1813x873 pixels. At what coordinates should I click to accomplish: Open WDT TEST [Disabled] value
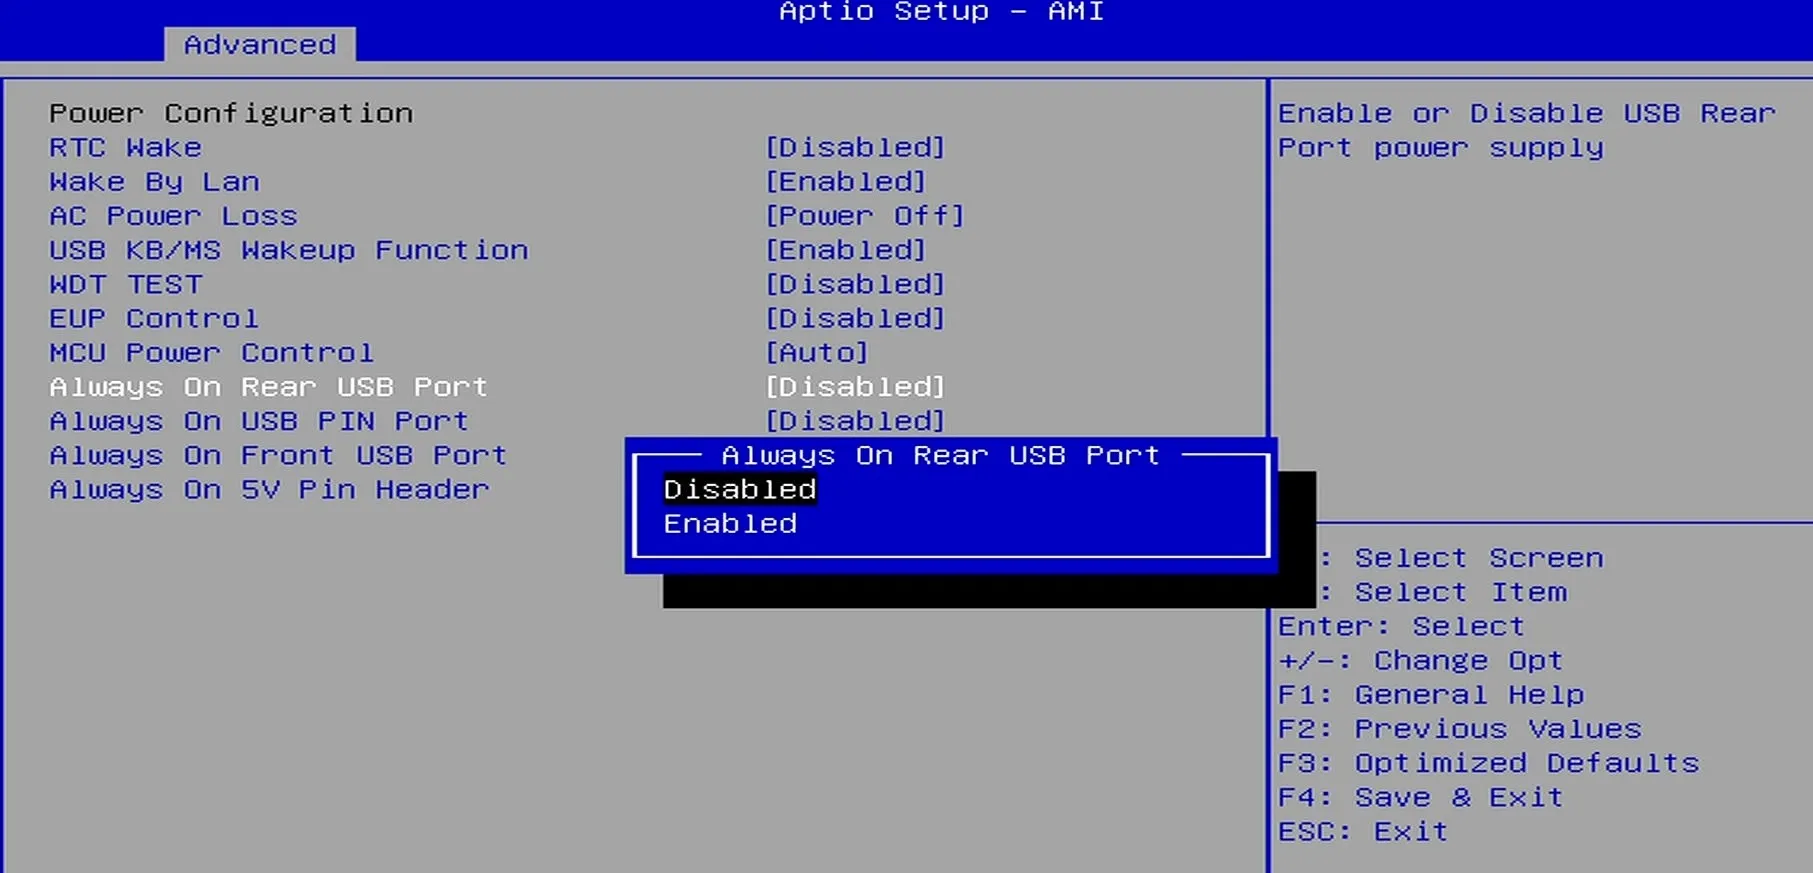click(855, 285)
